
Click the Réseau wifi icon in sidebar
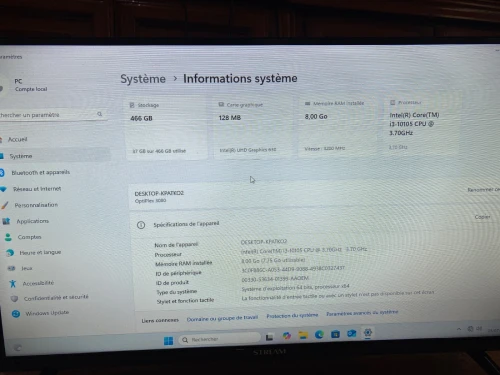[x=3, y=189]
